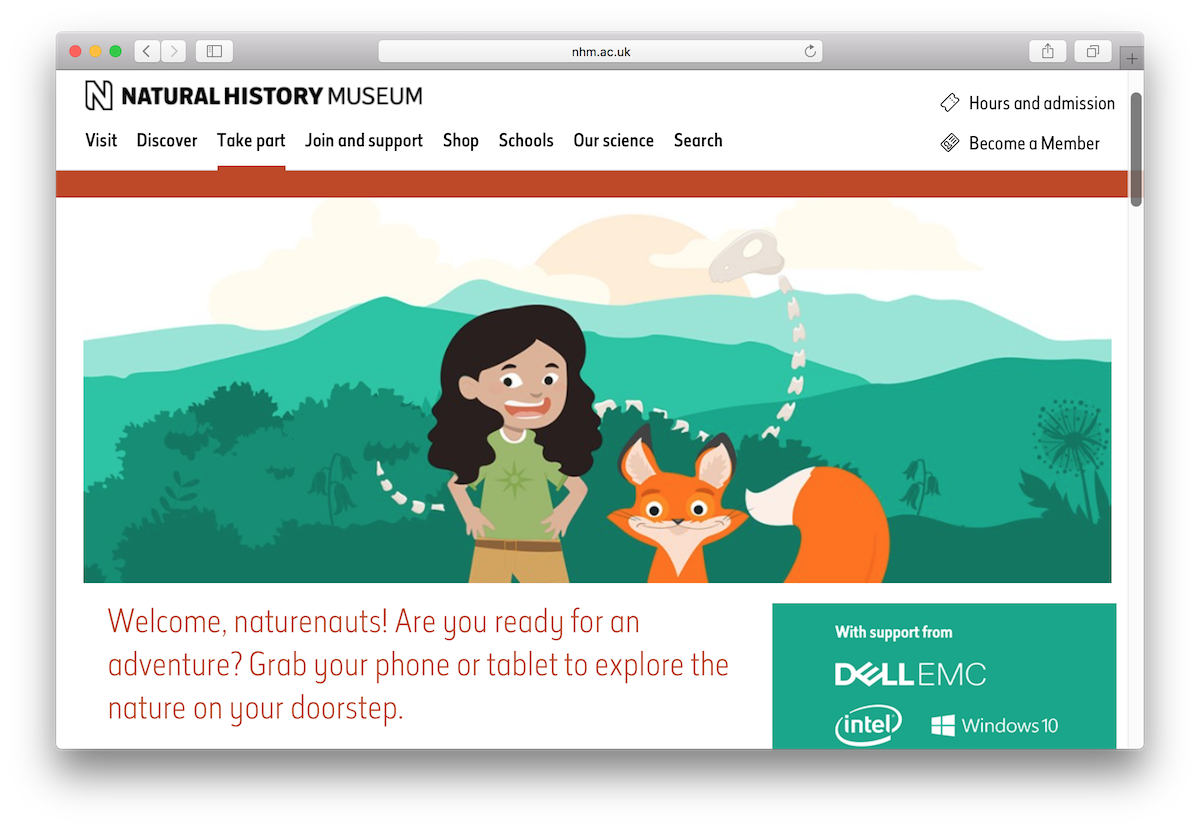This screenshot has width=1200, height=829.
Task: Add a new tab with plus button
Action: [x=1132, y=59]
